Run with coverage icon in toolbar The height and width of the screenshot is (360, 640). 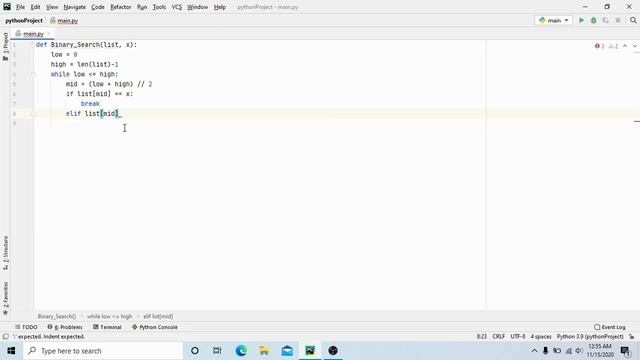click(x=606, y=20)
